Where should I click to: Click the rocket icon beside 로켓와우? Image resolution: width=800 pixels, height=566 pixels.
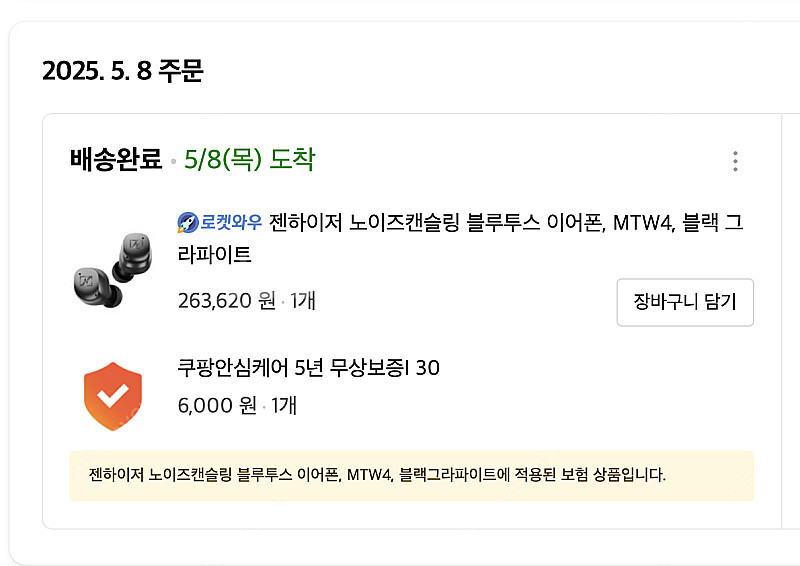[x=187, y=223]
